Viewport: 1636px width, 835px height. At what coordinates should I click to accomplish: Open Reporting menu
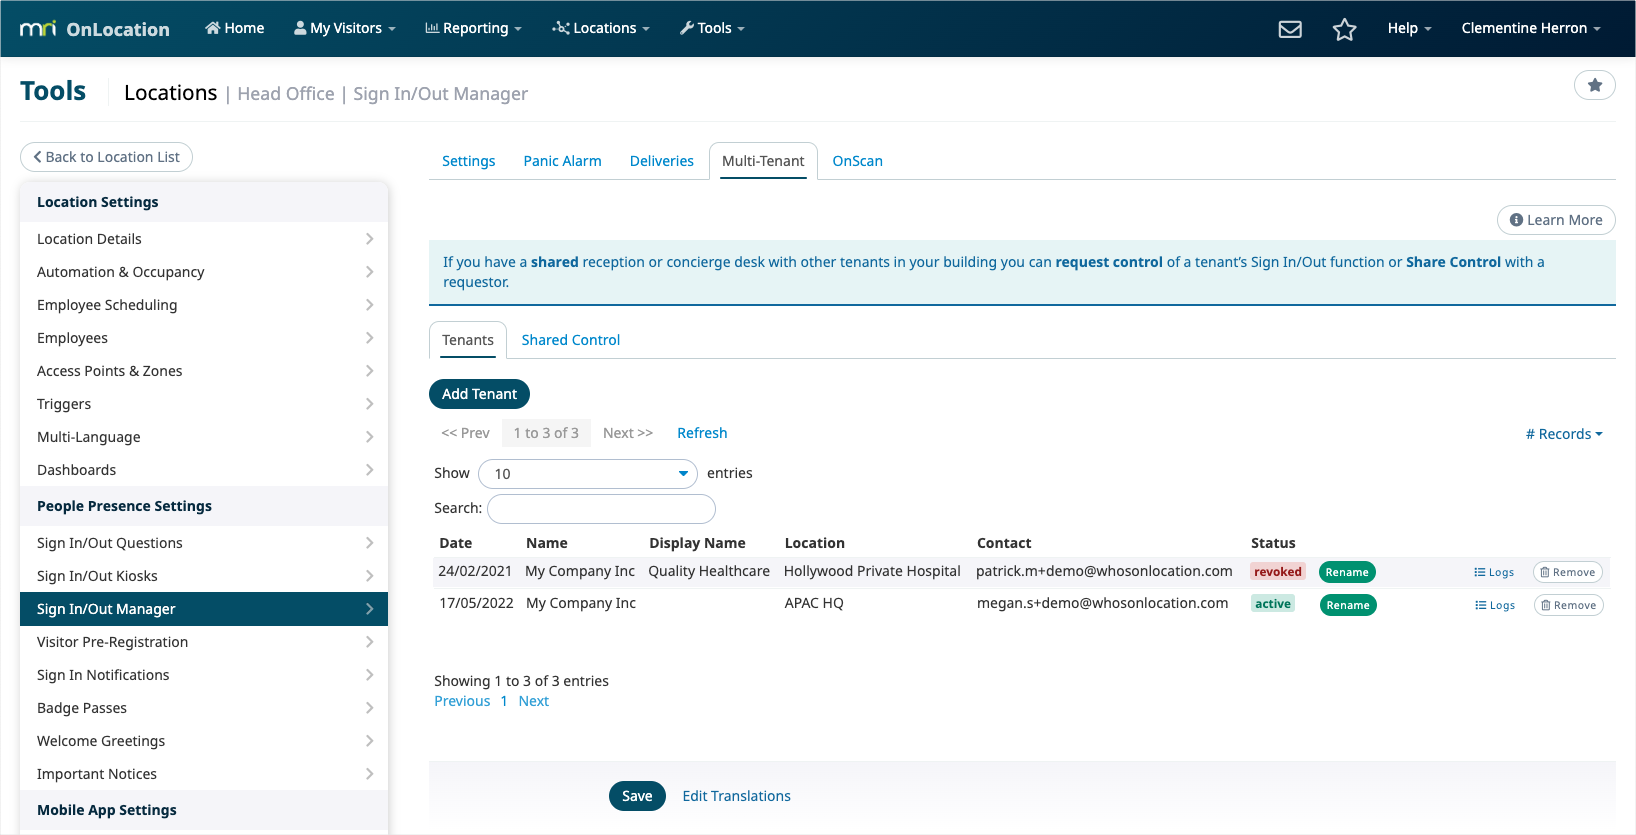tap(474, 28)
